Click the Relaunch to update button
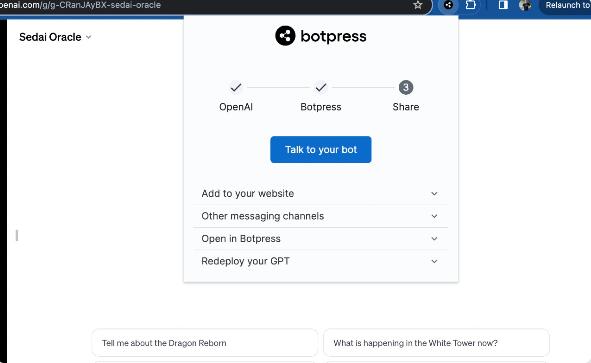Screen dimensions: 591x363 point(566,5)
